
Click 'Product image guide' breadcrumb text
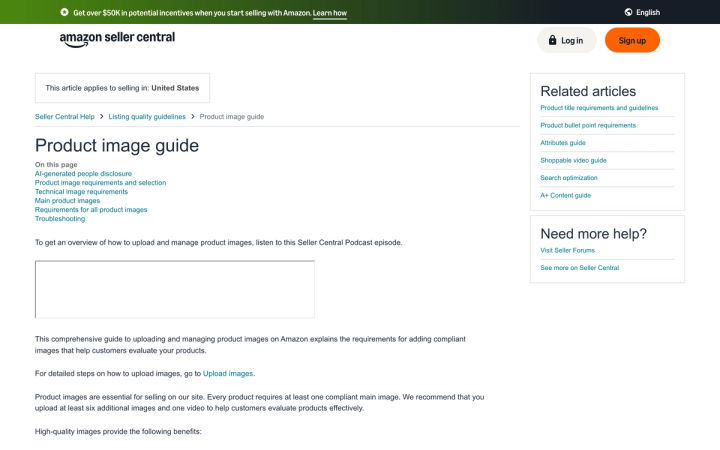[232, 117]
